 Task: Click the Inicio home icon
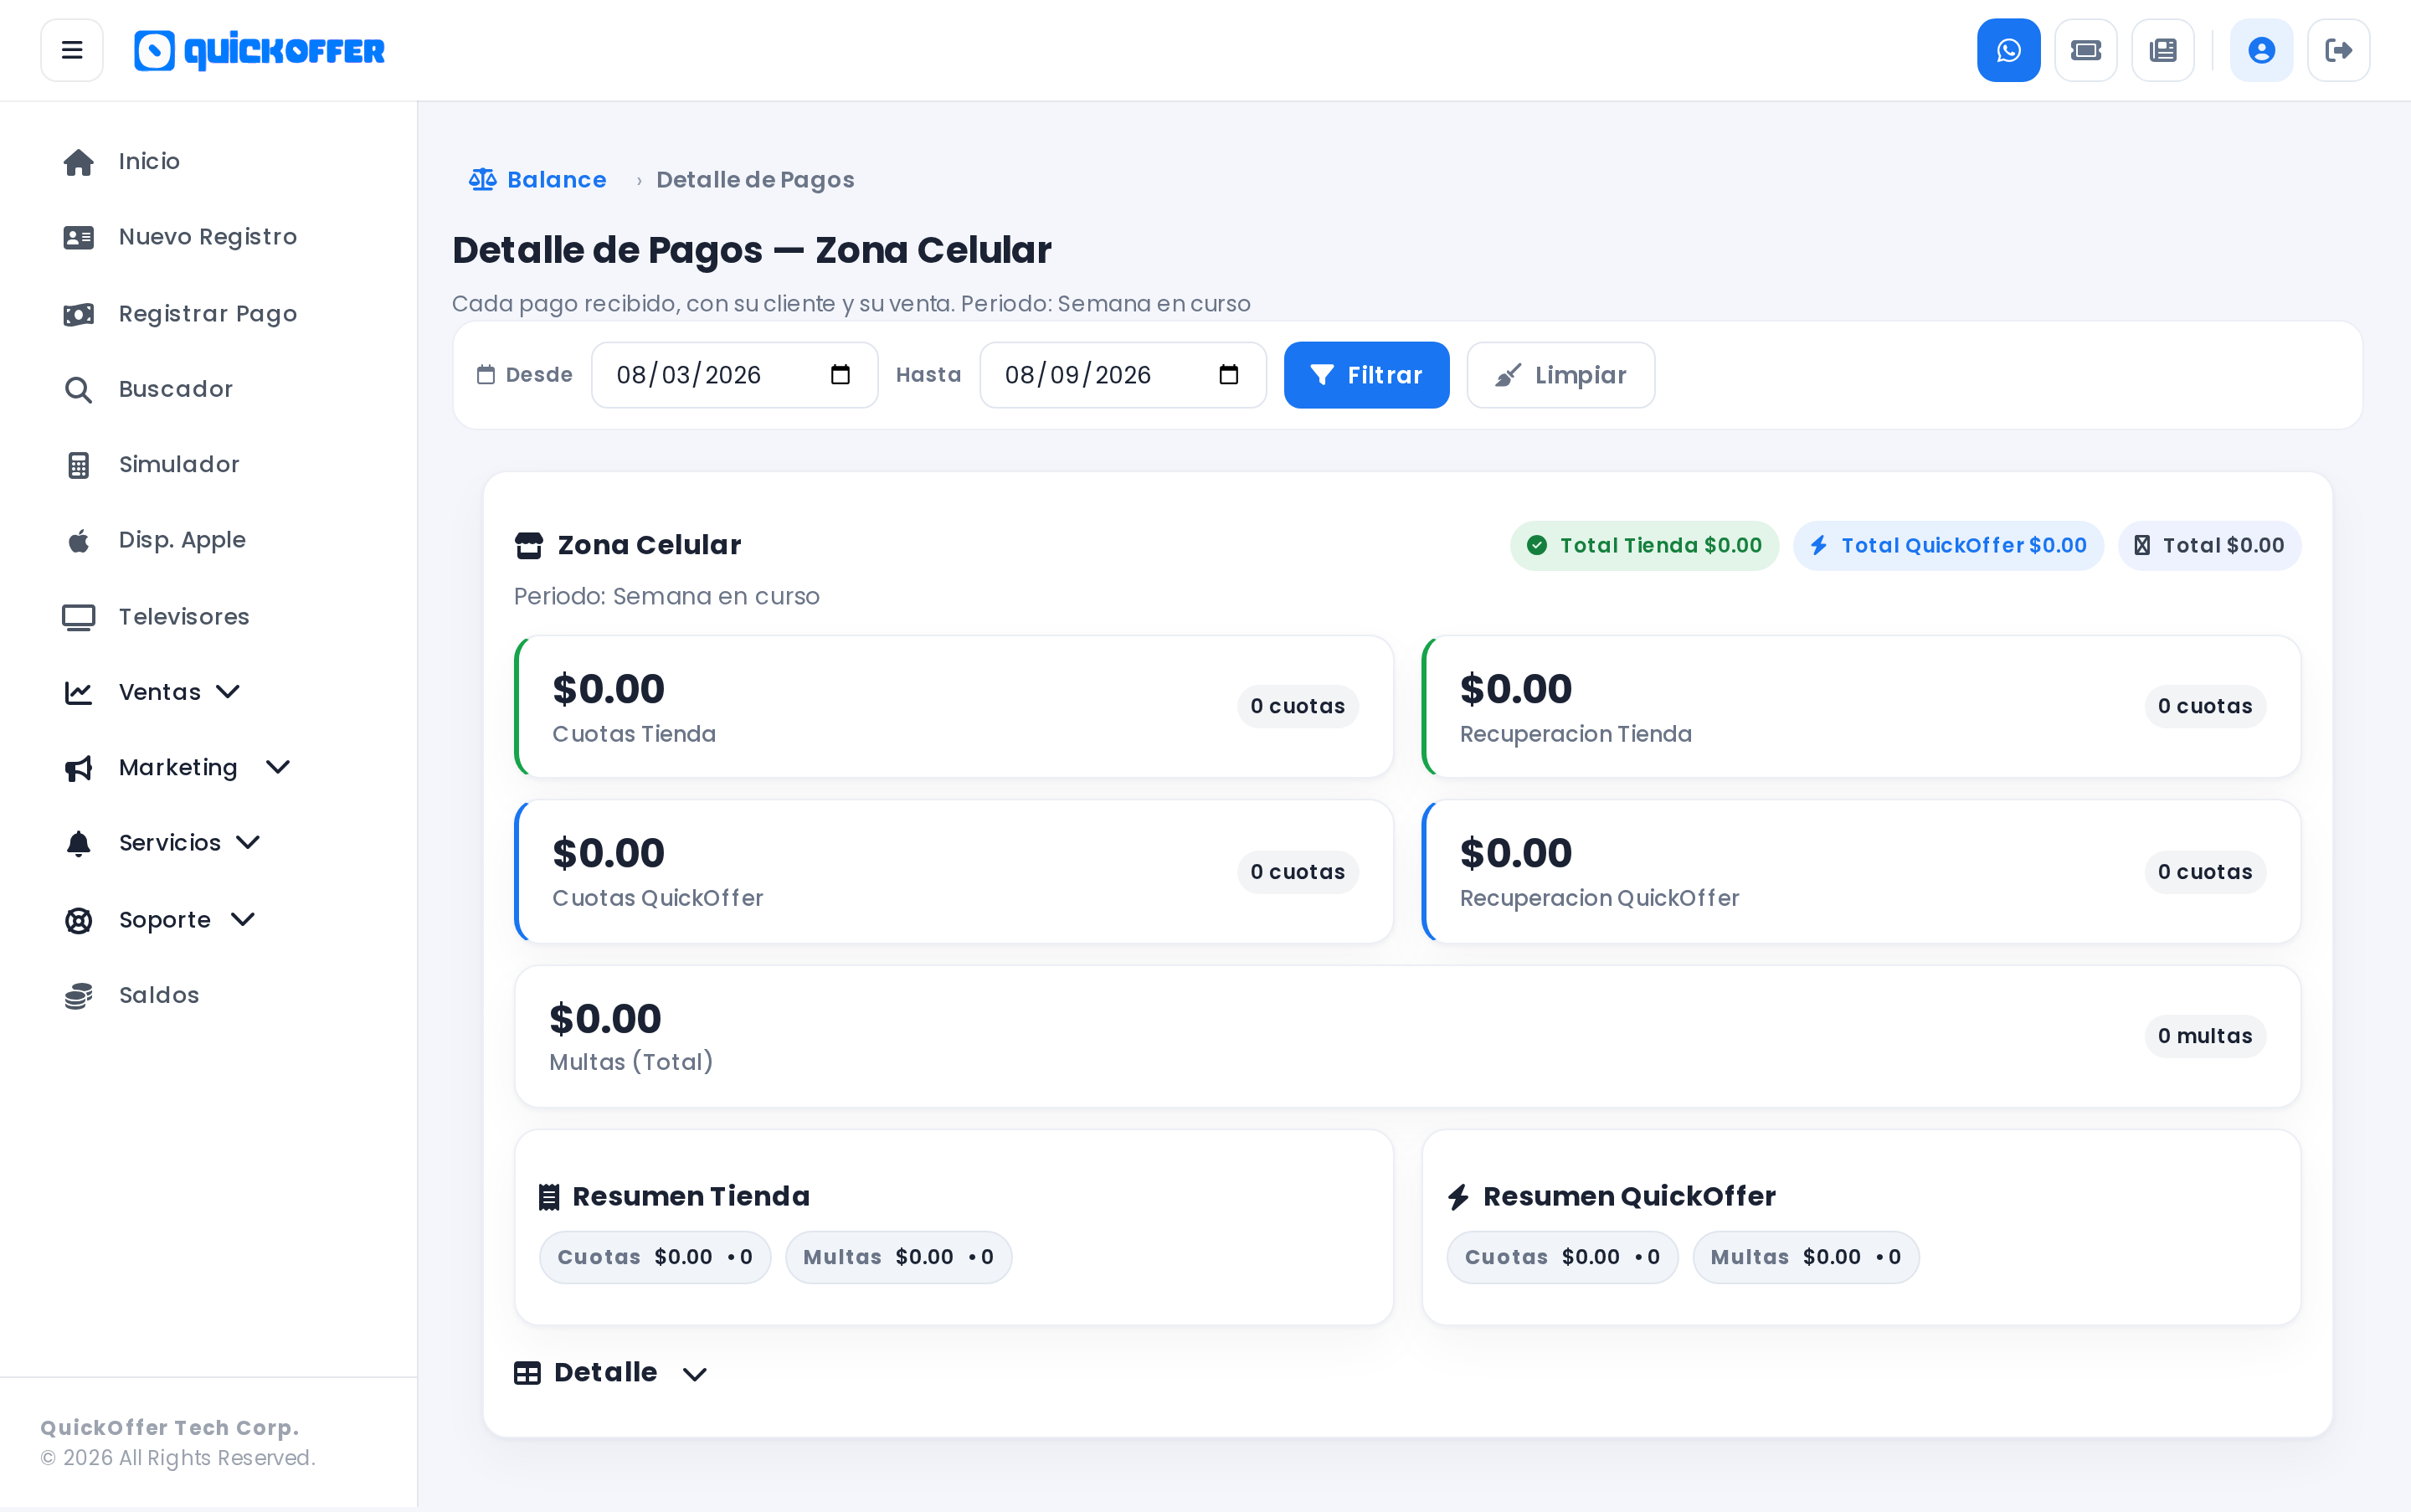click(x=78, y=162)
